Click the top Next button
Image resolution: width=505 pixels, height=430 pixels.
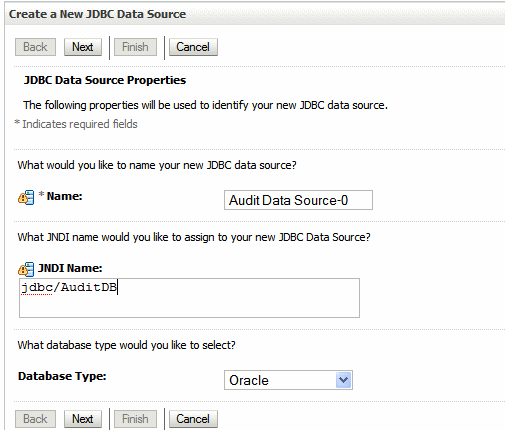click(x=83, y=47)
